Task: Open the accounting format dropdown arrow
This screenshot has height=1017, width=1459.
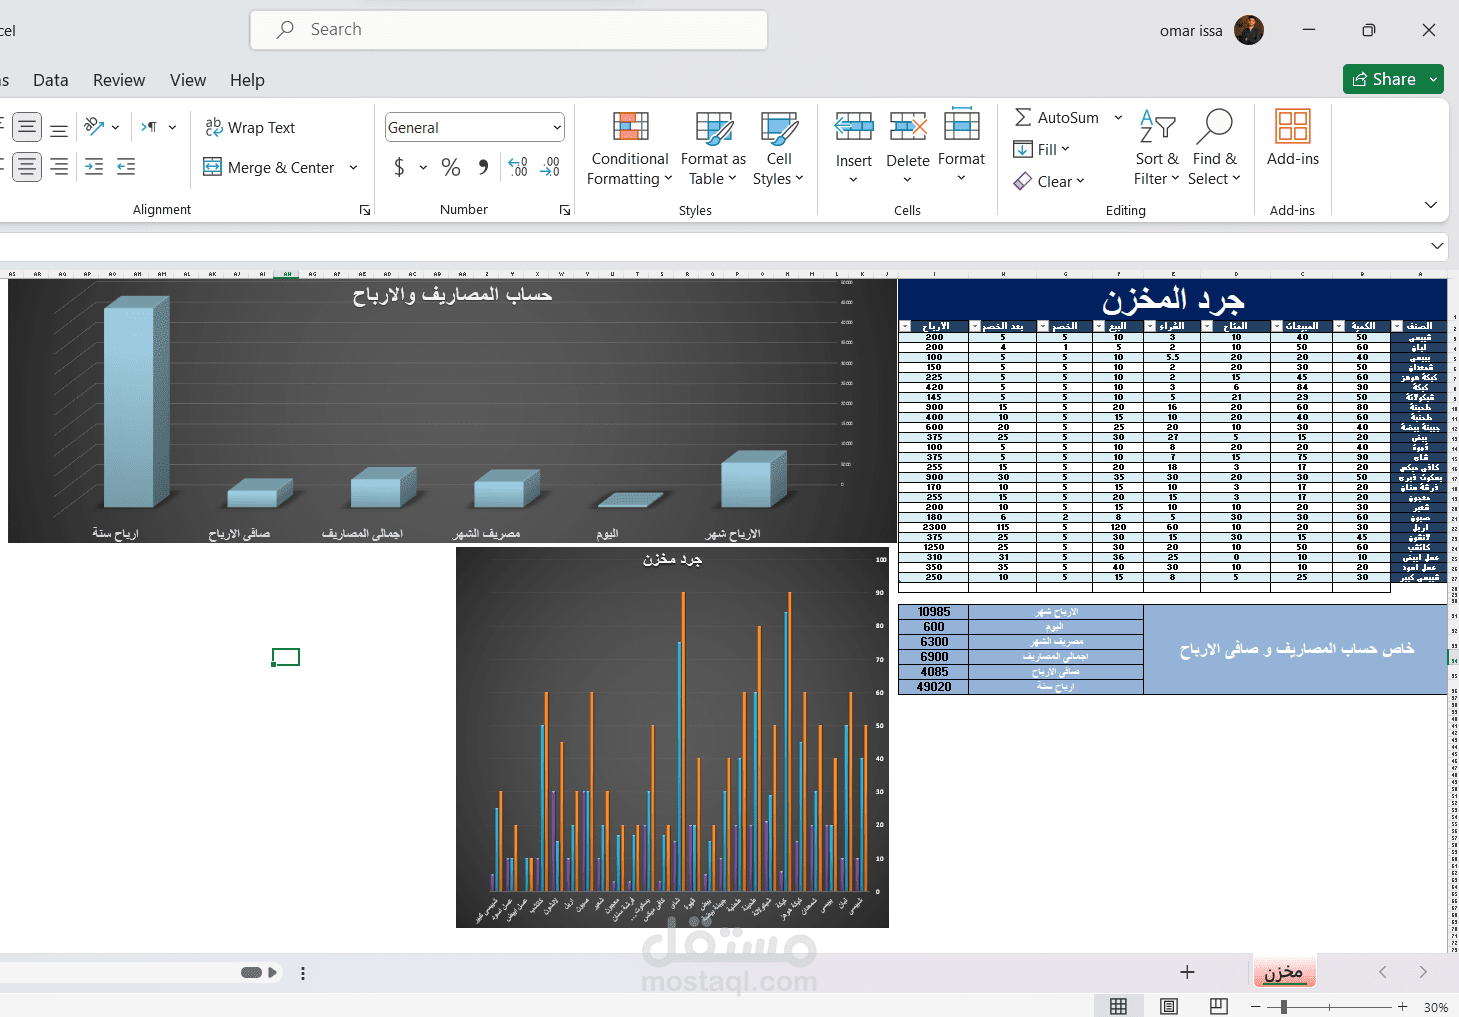Action: click(x=423, y=167)
